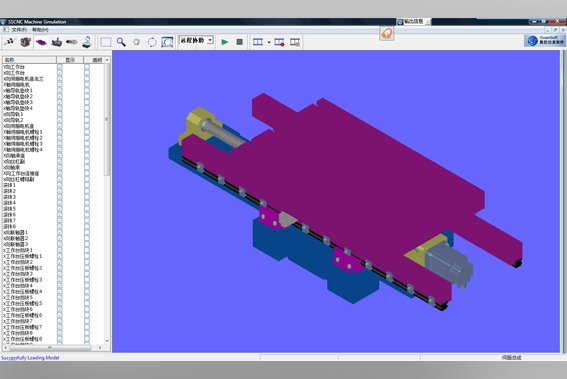Click horizontal scrollbar left arrow in list

click(6, 348)
